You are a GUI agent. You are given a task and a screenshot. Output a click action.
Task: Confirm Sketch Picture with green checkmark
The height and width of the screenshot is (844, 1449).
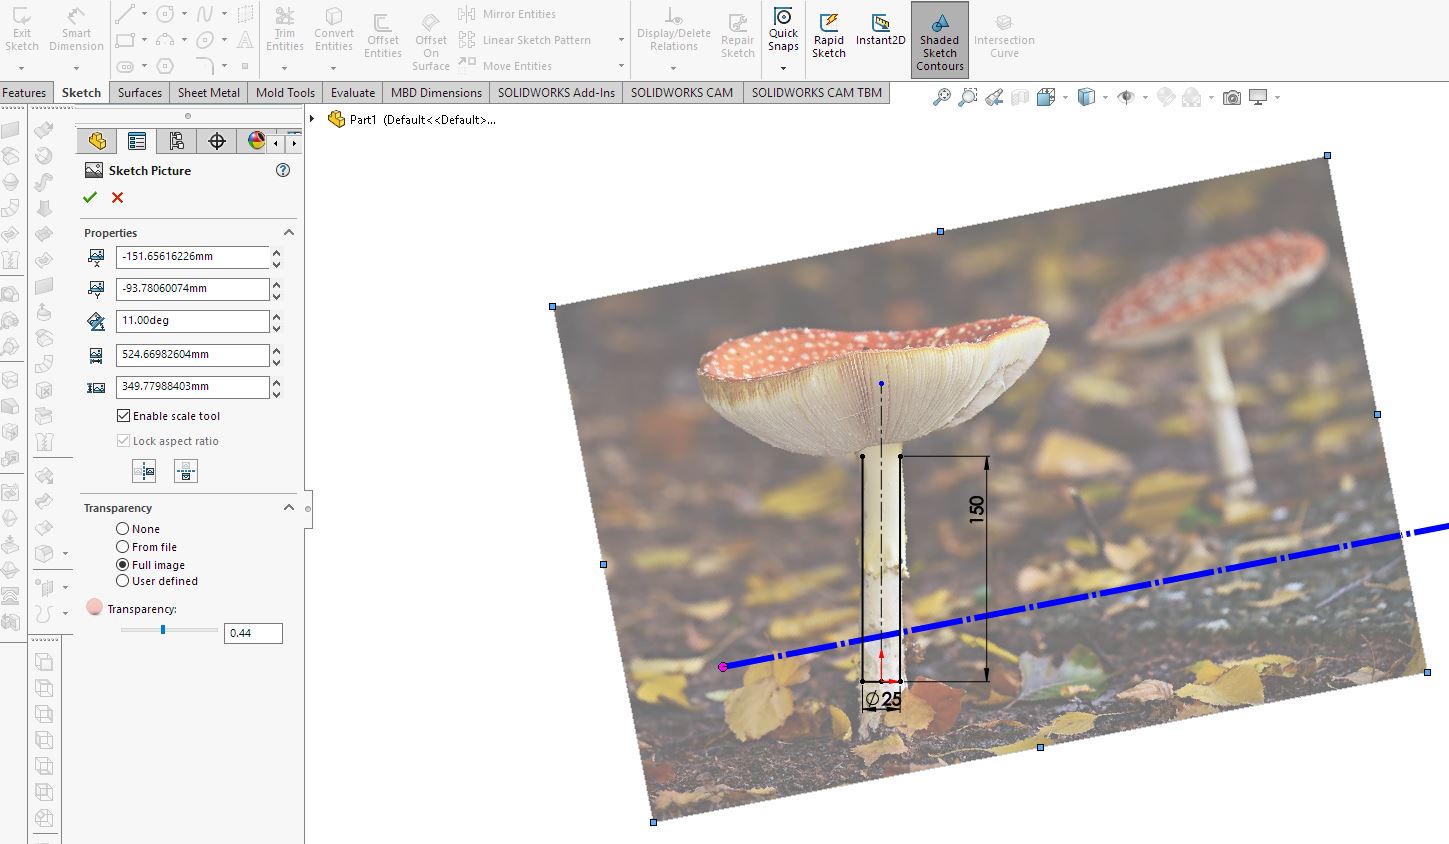(x=90, y=197)
